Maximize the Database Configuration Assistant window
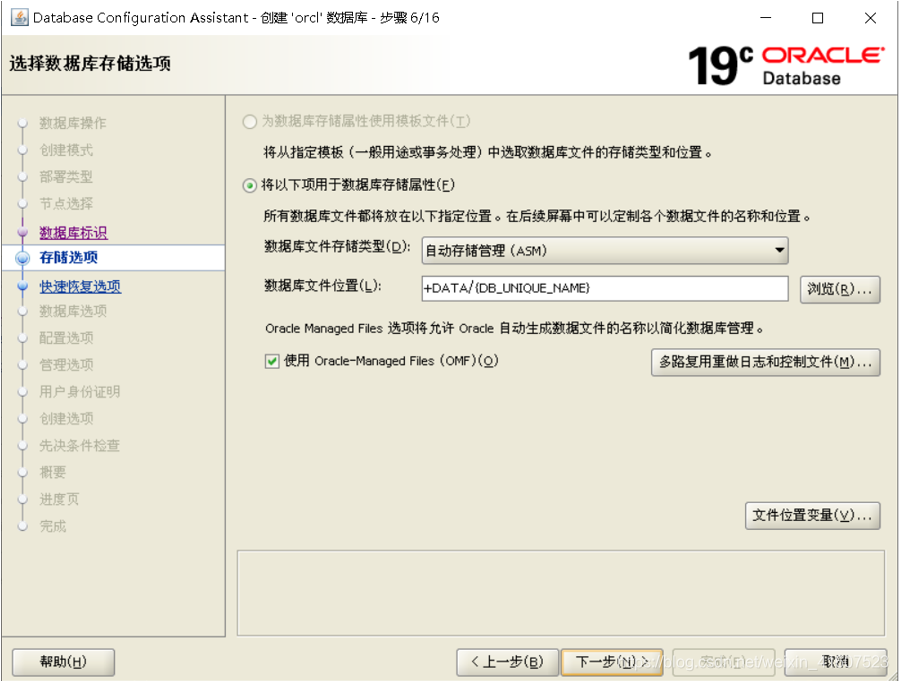 click(818, 18)
